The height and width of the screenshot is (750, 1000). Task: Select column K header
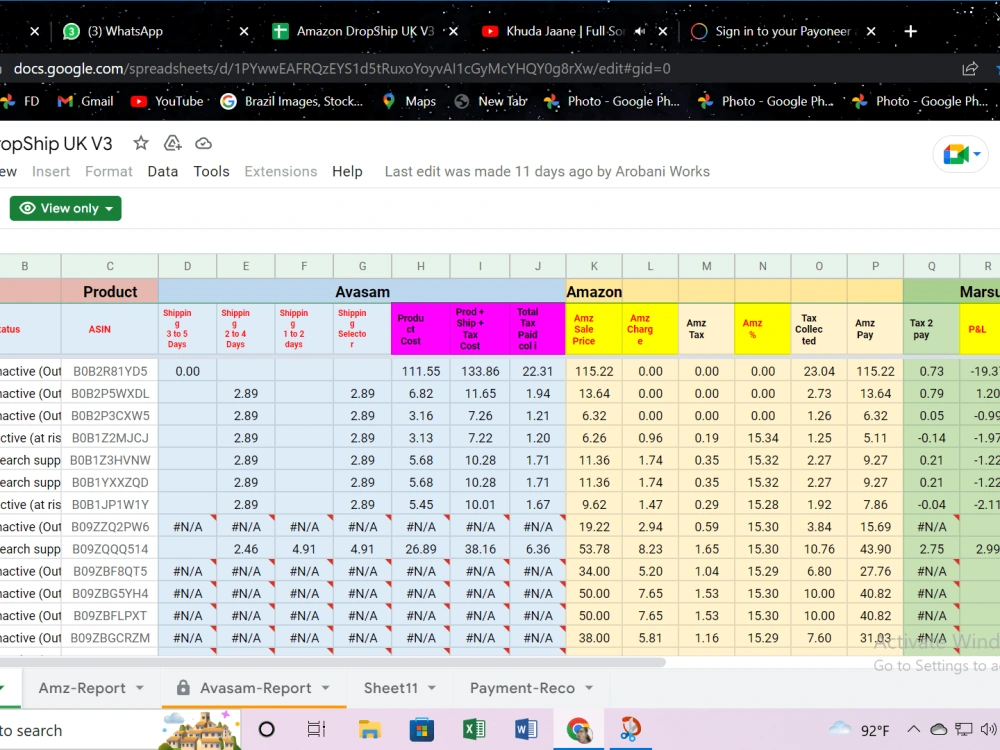click(x=594, y=266)
